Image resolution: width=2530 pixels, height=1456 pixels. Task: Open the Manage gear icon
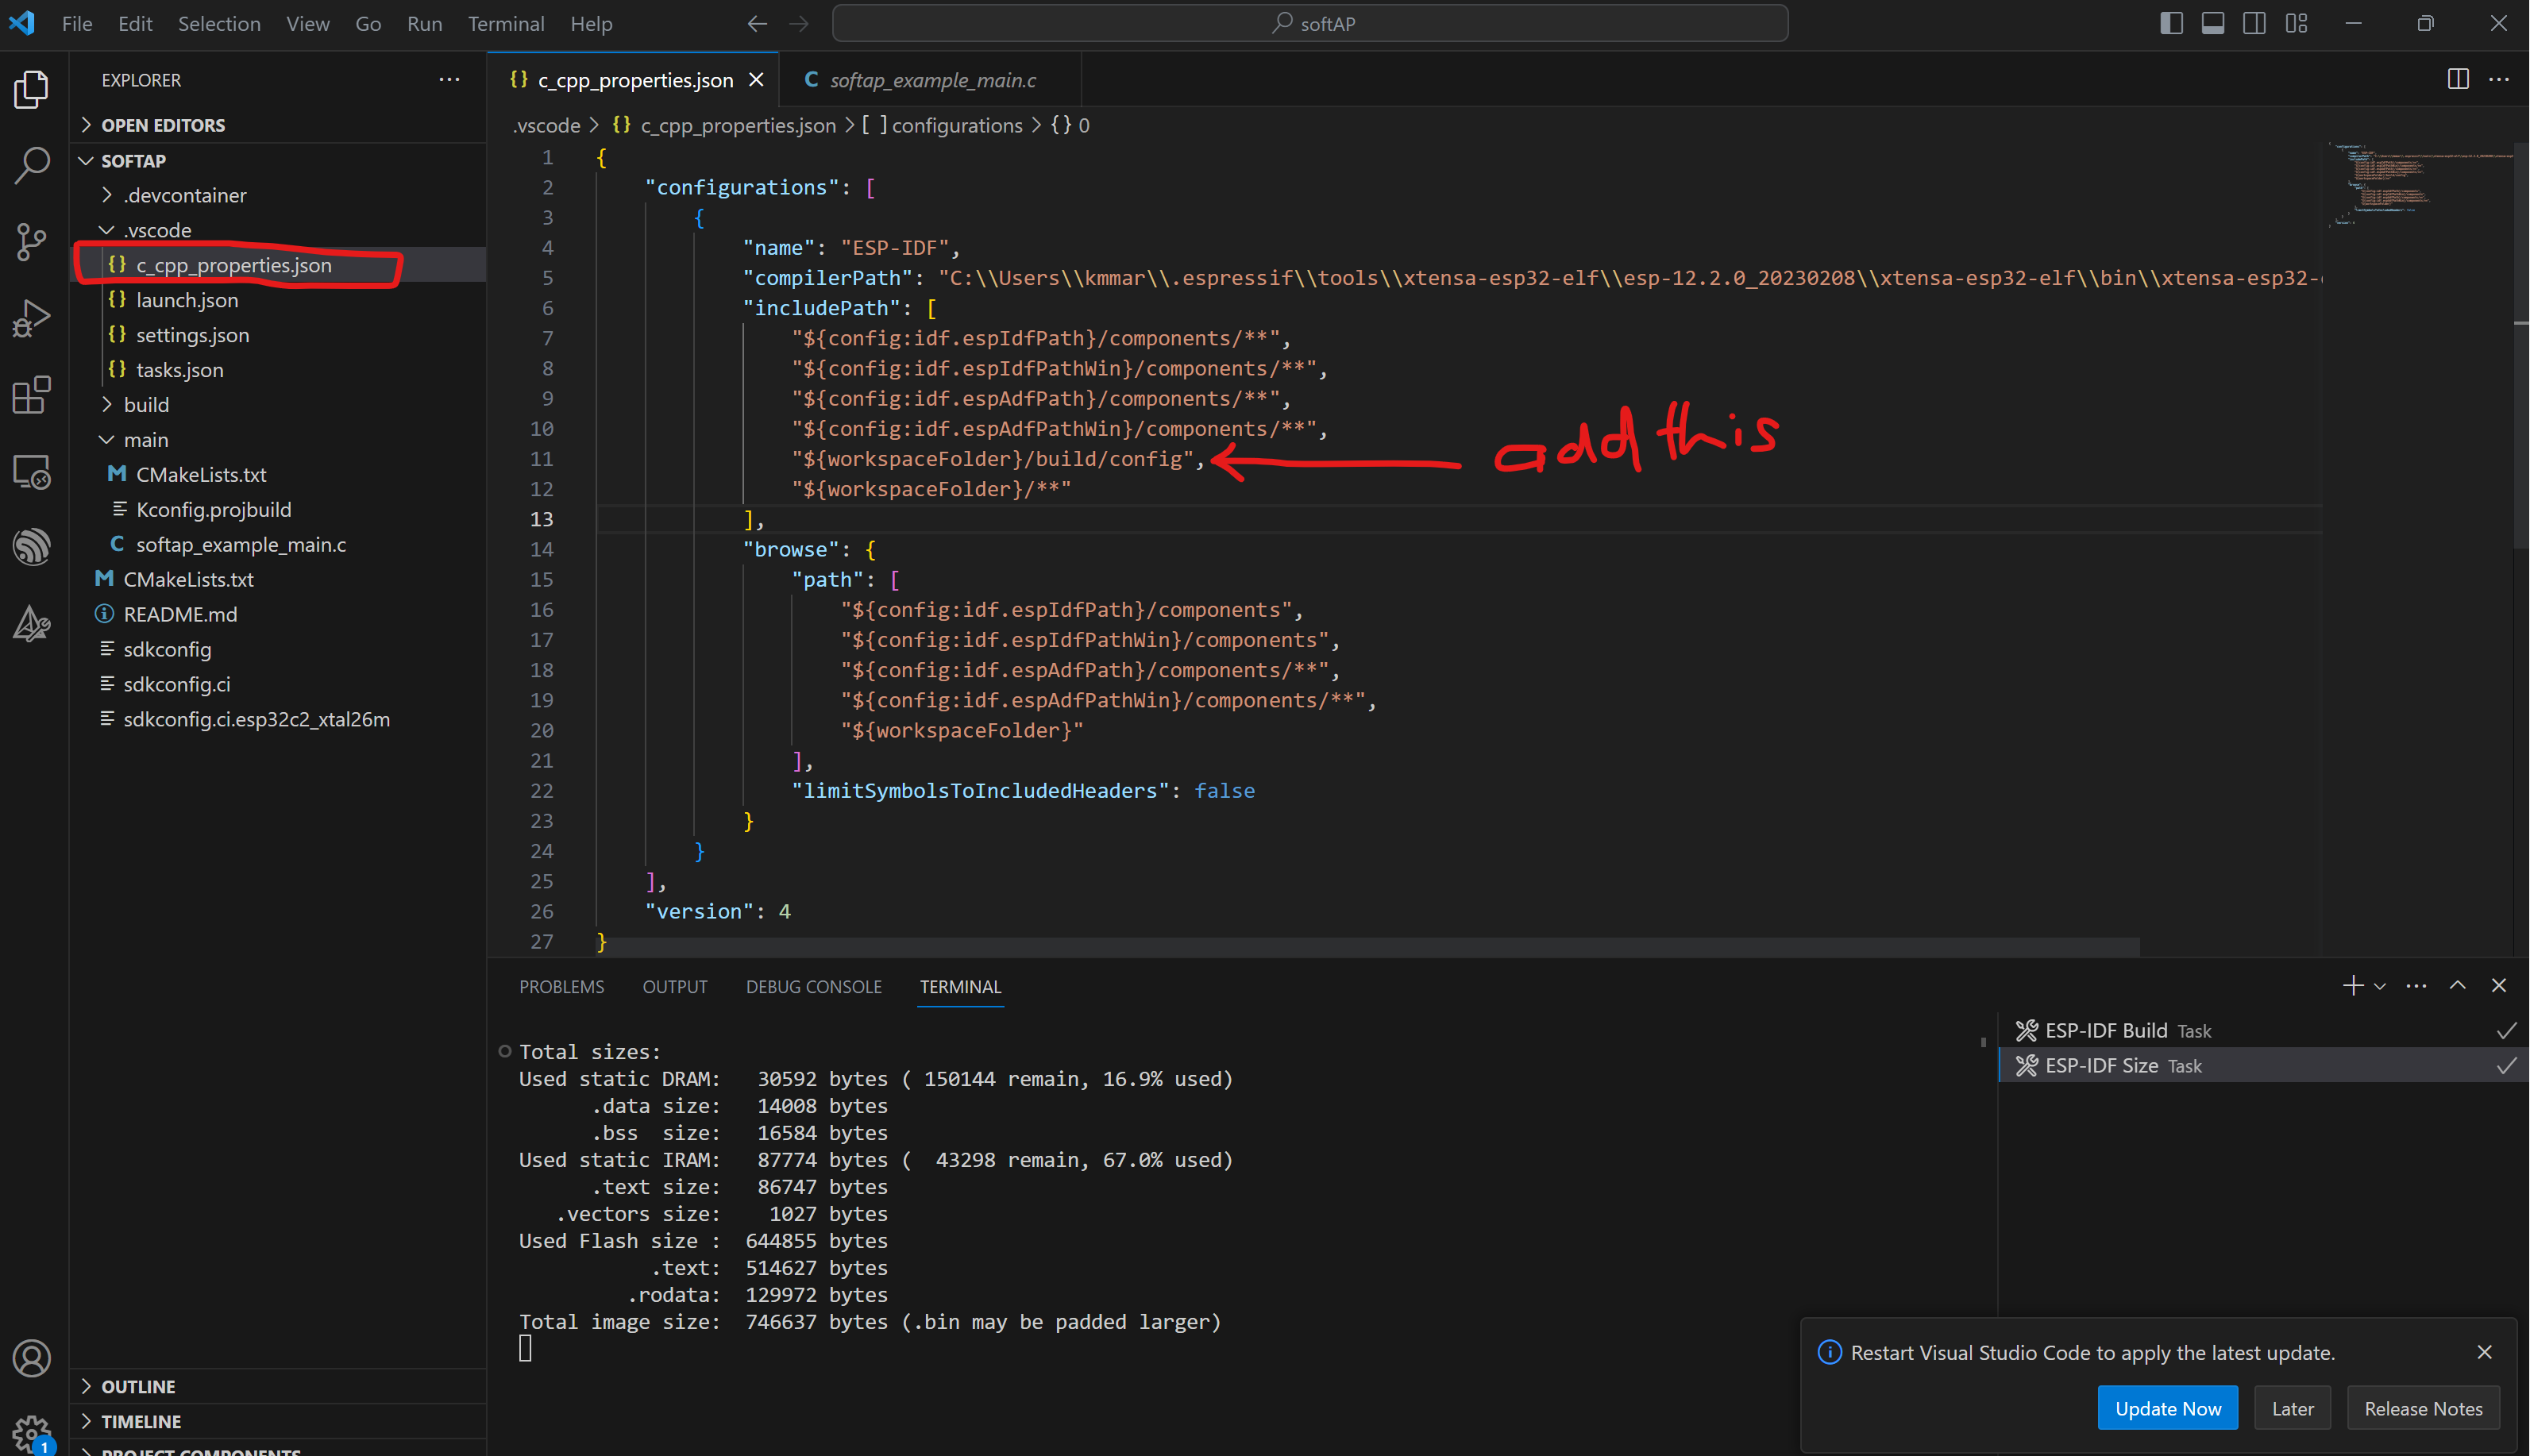(31, 1432)
